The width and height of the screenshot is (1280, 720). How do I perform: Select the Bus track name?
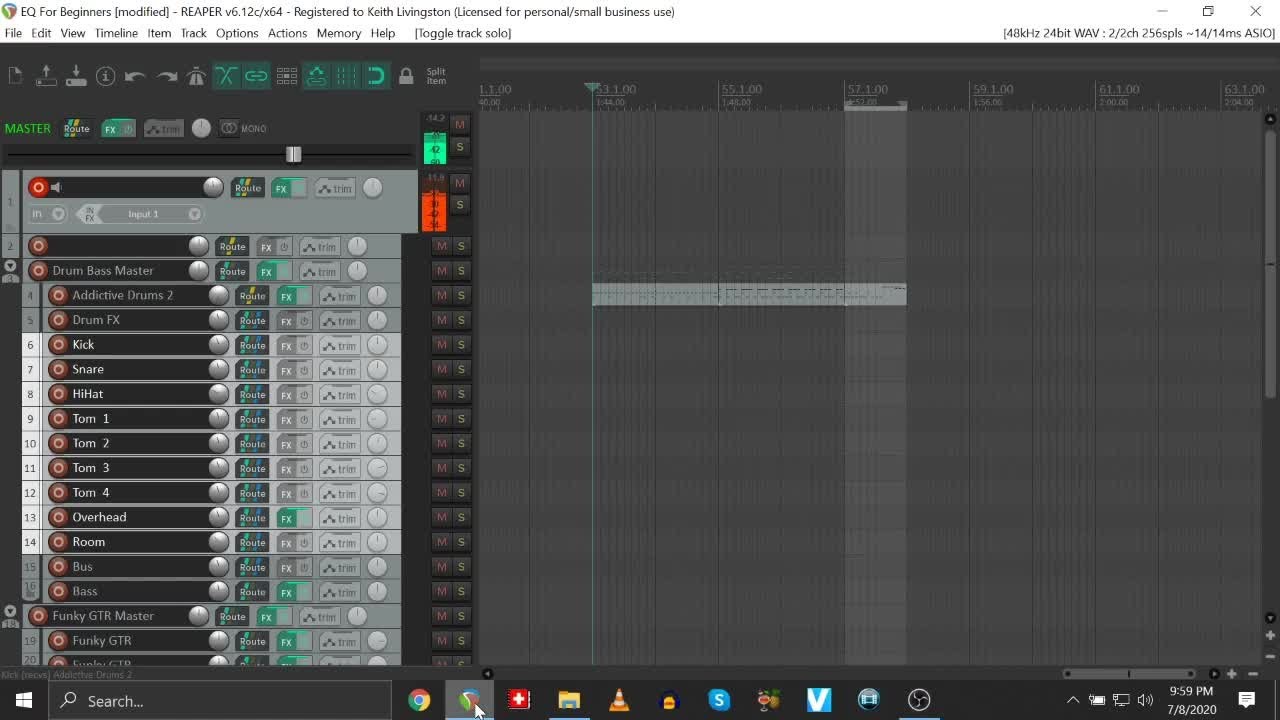82,566
